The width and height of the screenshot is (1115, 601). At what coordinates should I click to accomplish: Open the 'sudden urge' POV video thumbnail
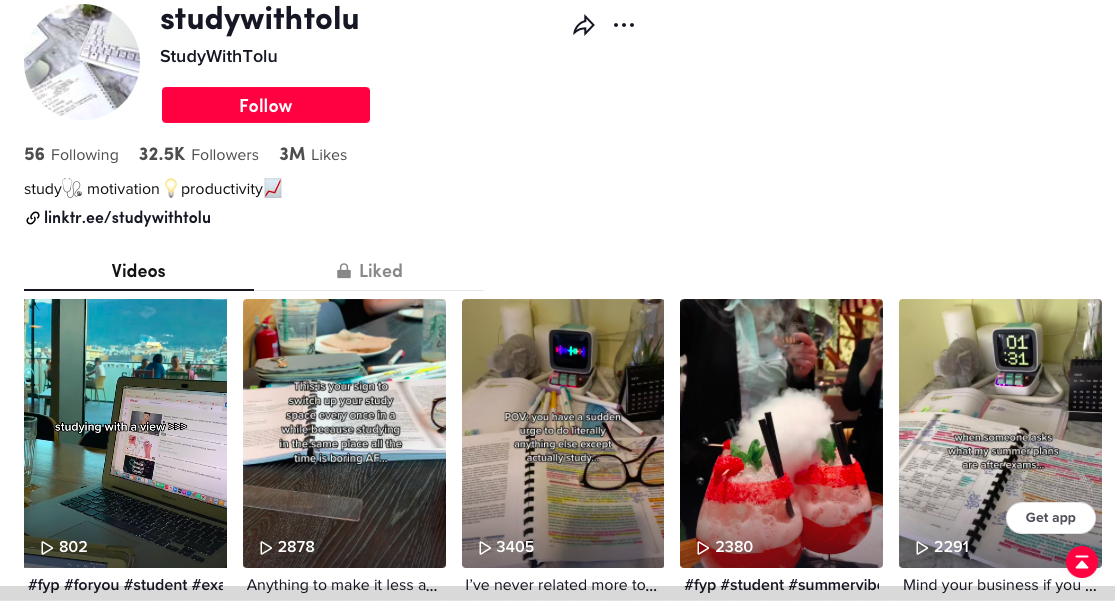pyautogui.click(x=563, y=433)
